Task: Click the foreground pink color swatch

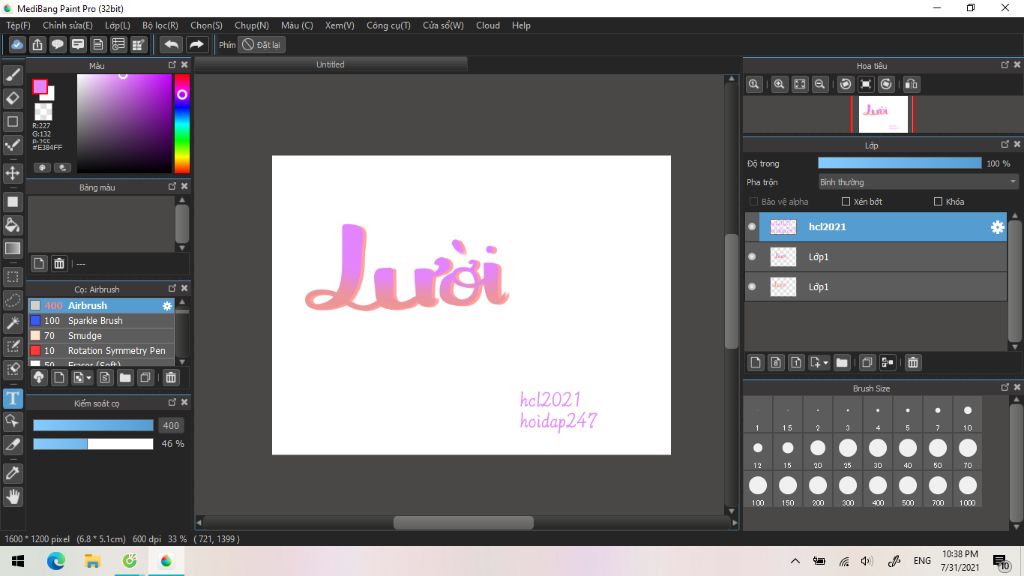Action: tap(40, 87)
